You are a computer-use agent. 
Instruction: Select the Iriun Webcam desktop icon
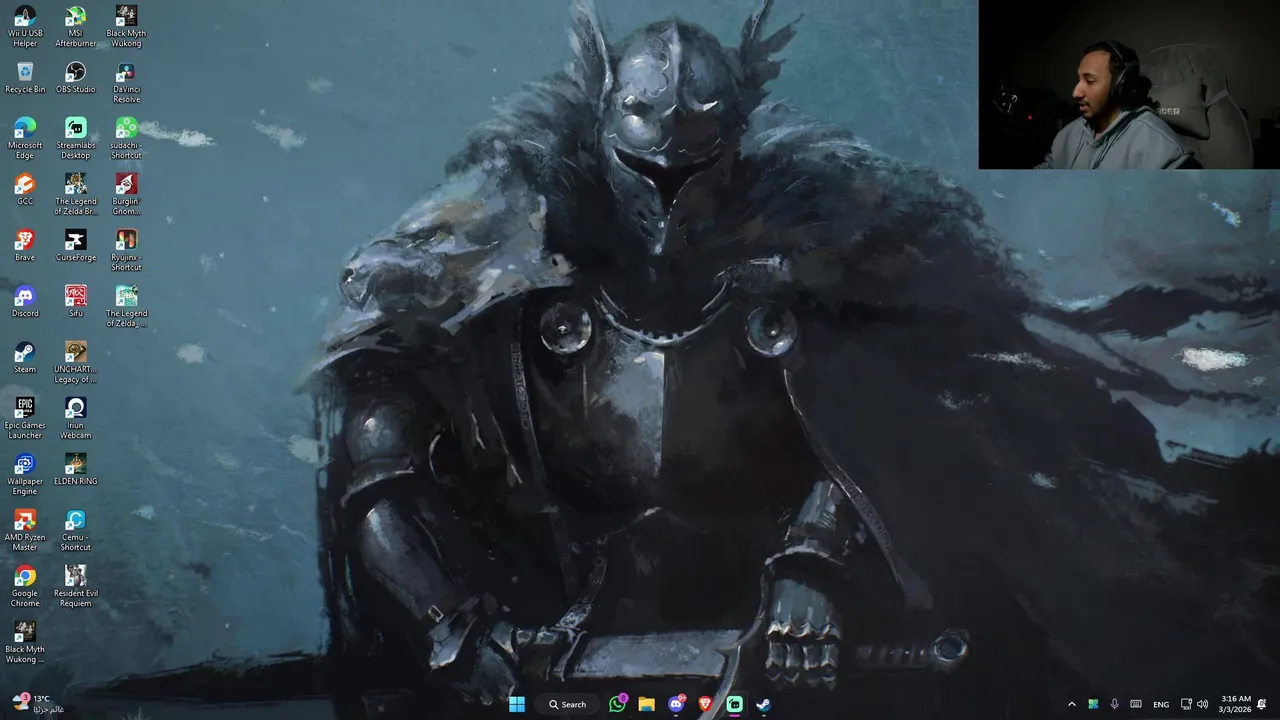(x=76, y=418)
